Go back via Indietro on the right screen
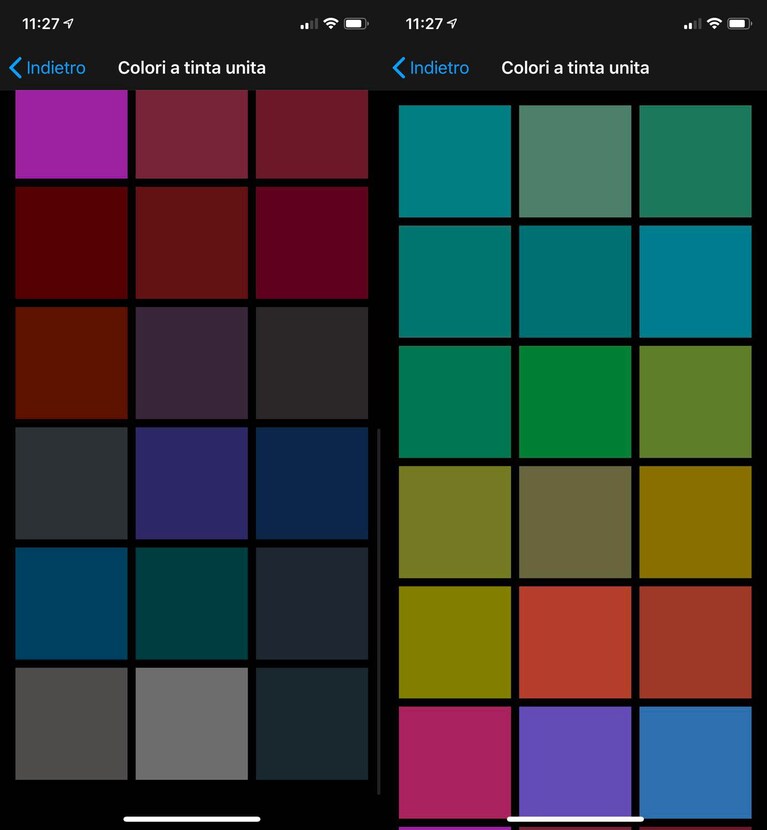The height and width of the screenshot is (830, 767). pyautogui.click(x=439, y=68)
